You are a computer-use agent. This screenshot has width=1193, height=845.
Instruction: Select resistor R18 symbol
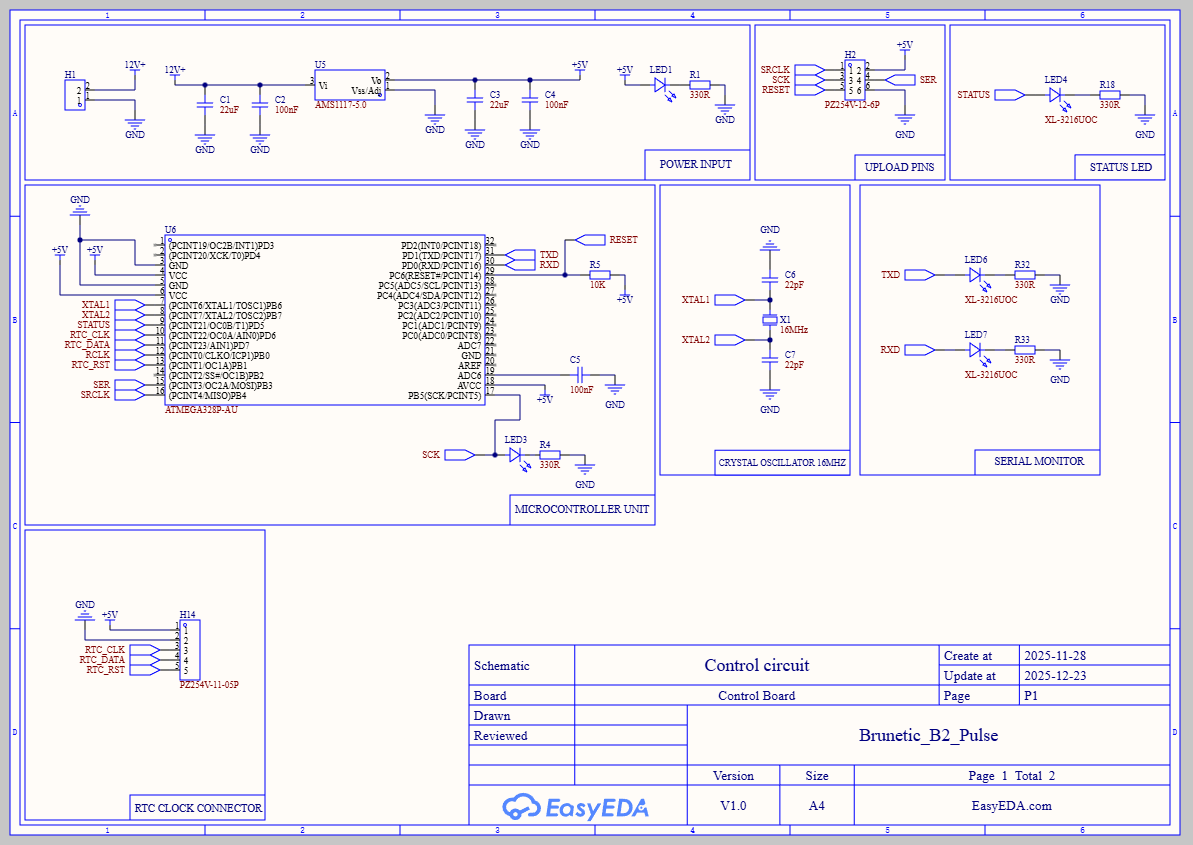[x=1109, y=95]
